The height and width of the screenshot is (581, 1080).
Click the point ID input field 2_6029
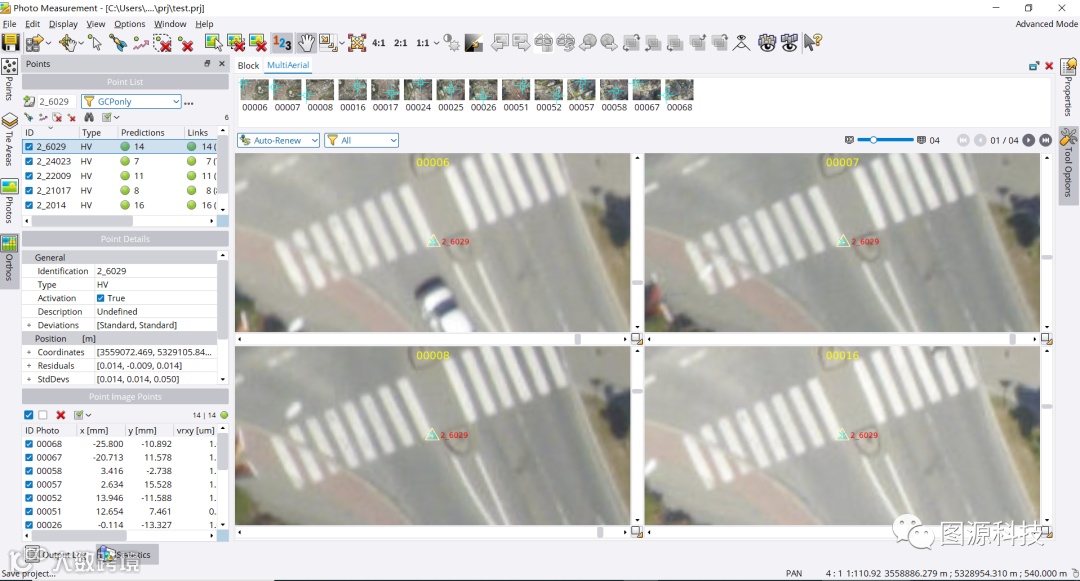[x=56, y=101]
